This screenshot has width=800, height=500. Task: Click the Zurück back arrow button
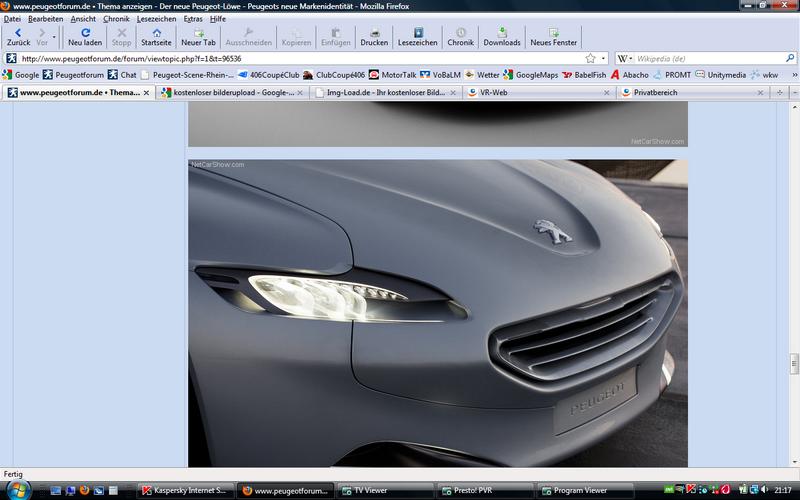coord(18,37)
